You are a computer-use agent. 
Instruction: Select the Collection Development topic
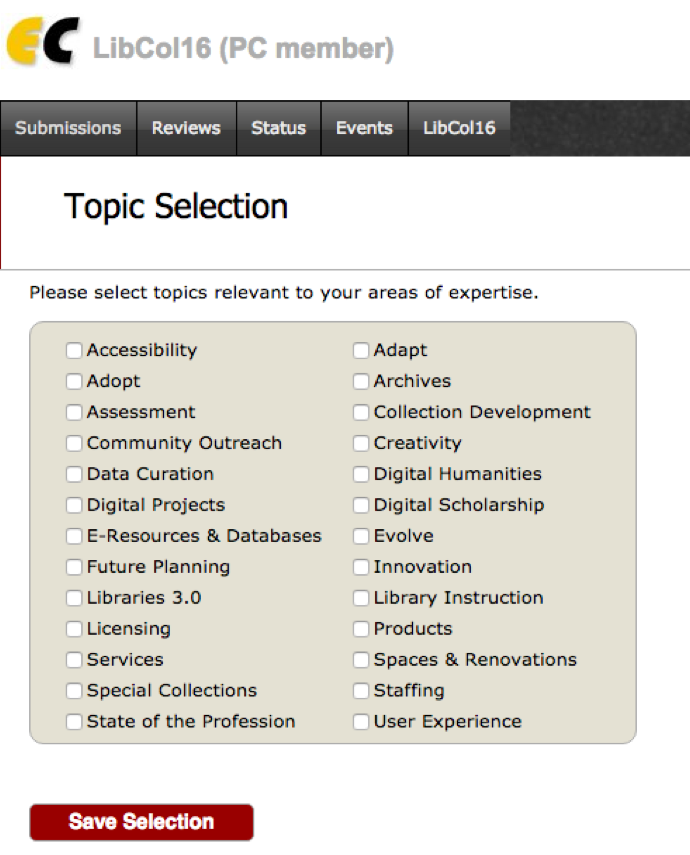(361, 412)
